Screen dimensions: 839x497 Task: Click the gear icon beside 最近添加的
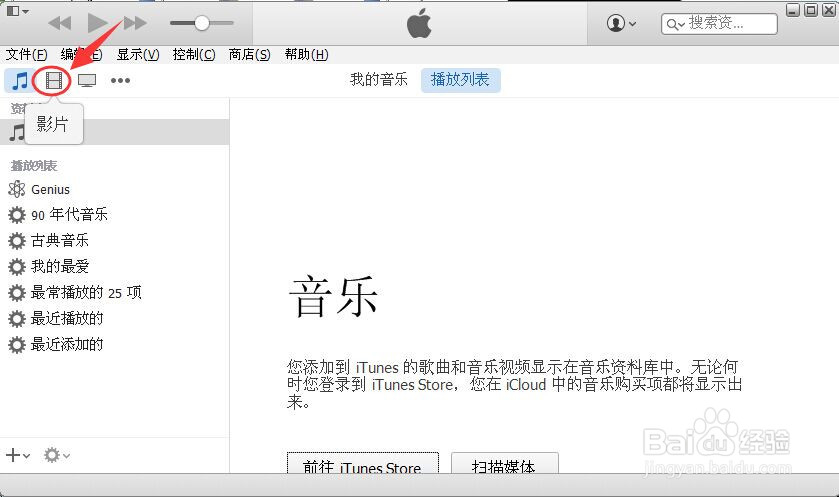17,345
